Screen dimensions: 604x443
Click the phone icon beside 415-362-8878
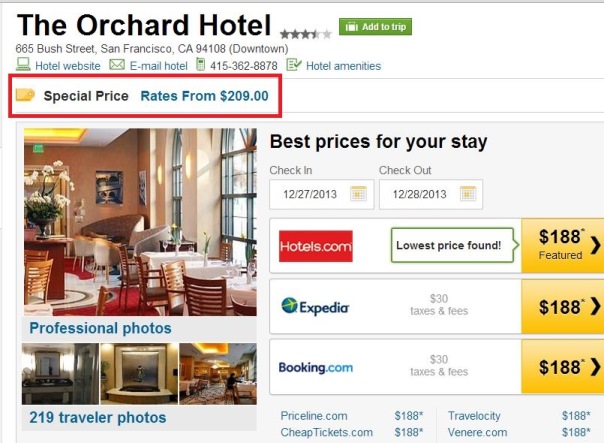[x=200, y=64]
